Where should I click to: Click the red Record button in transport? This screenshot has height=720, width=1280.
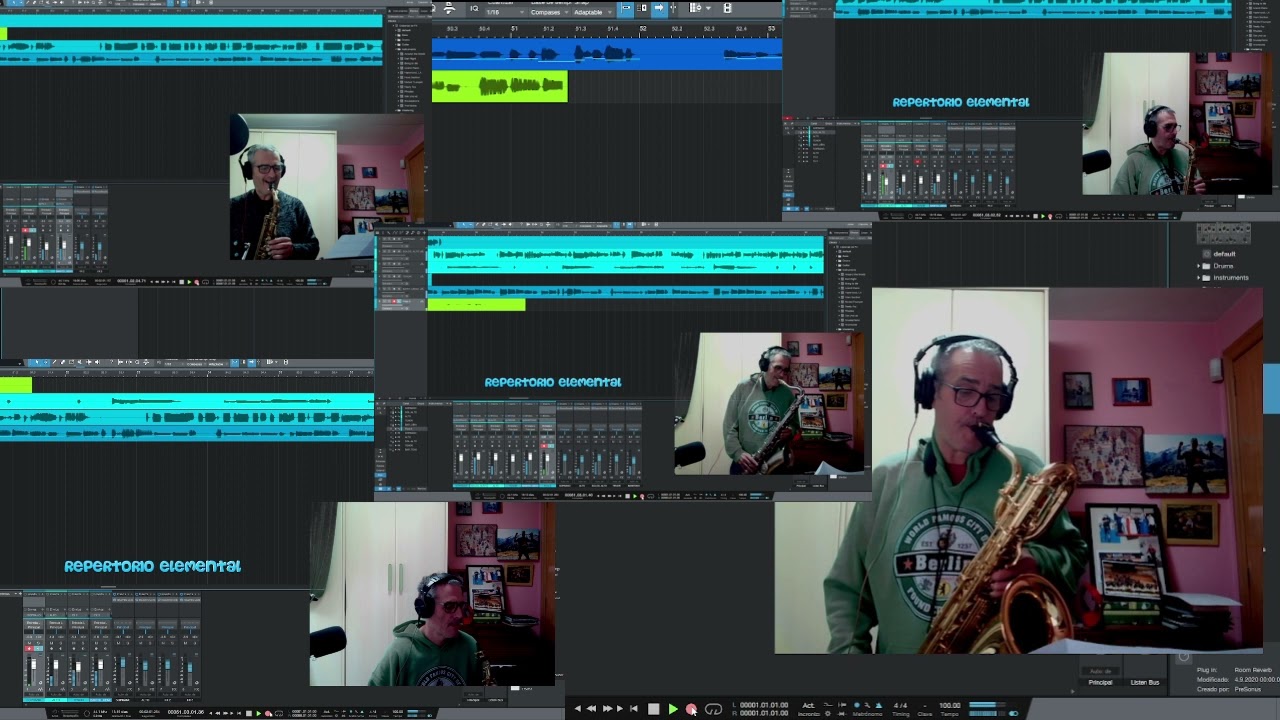691,709
